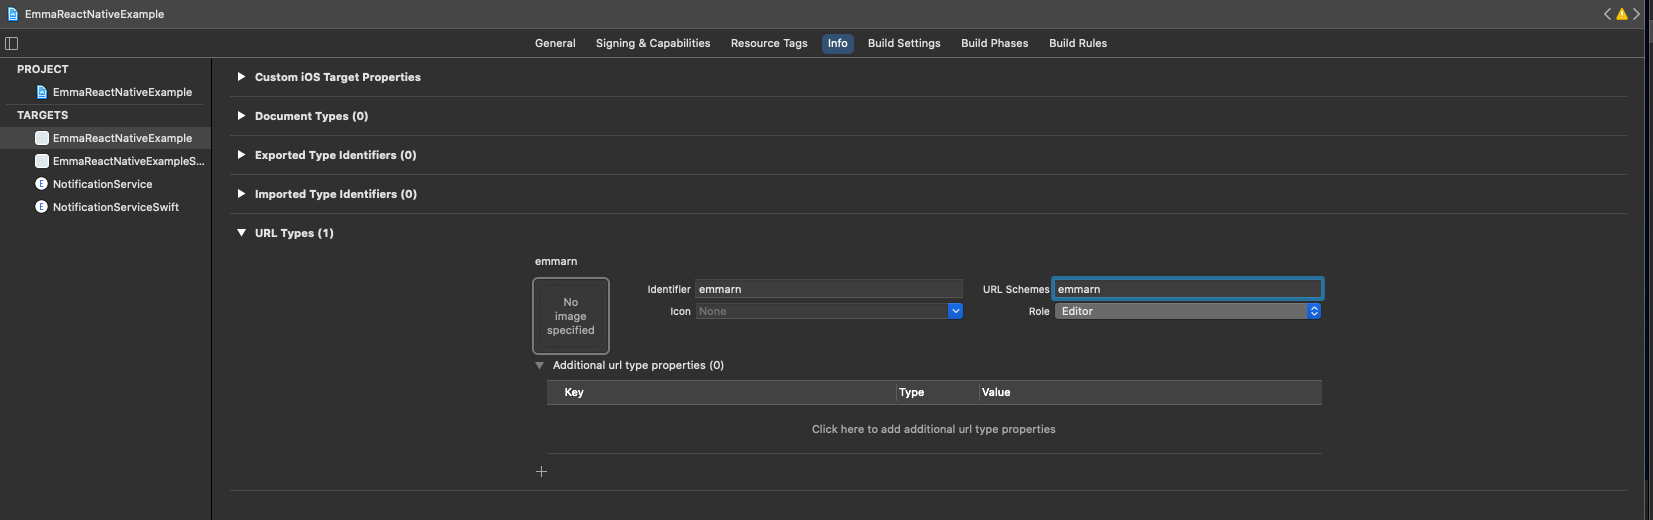Click the yellow warning issue icon

(x=1621, y=14)
